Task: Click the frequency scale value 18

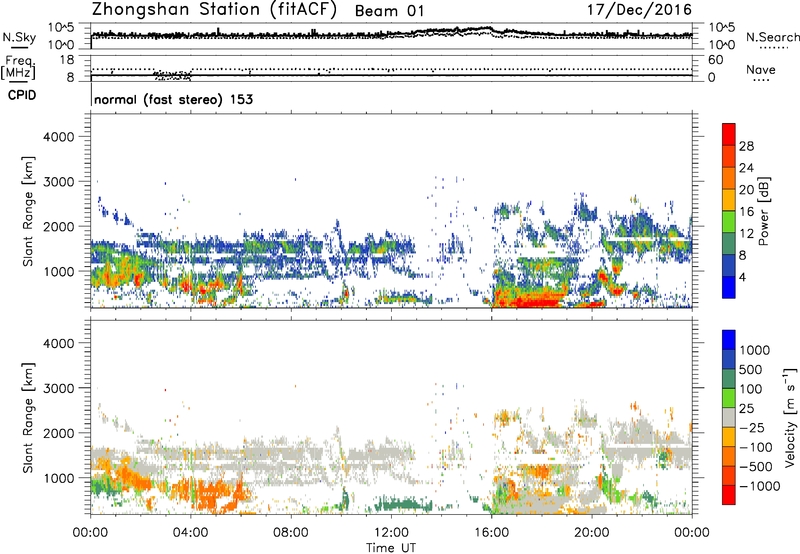Action: 67,60
